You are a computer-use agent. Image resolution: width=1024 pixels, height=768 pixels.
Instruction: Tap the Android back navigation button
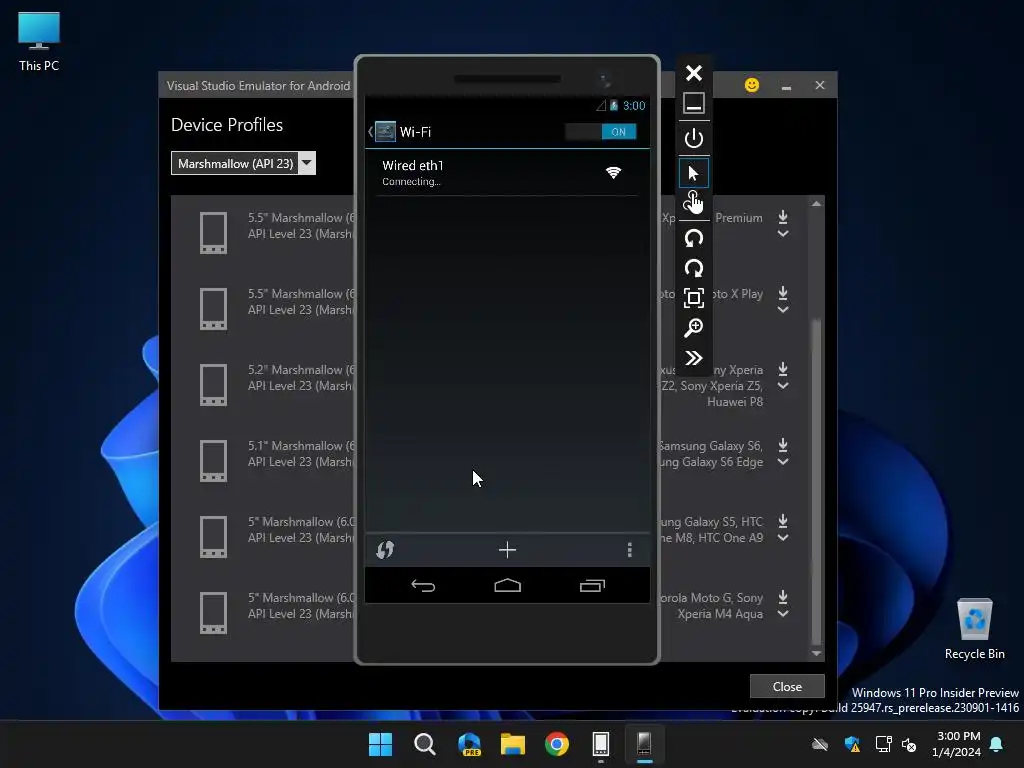423,586
